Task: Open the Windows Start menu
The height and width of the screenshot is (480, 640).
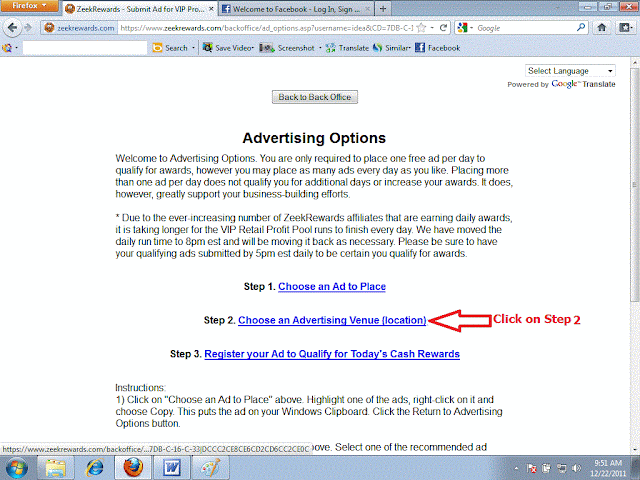Action: 16,468
